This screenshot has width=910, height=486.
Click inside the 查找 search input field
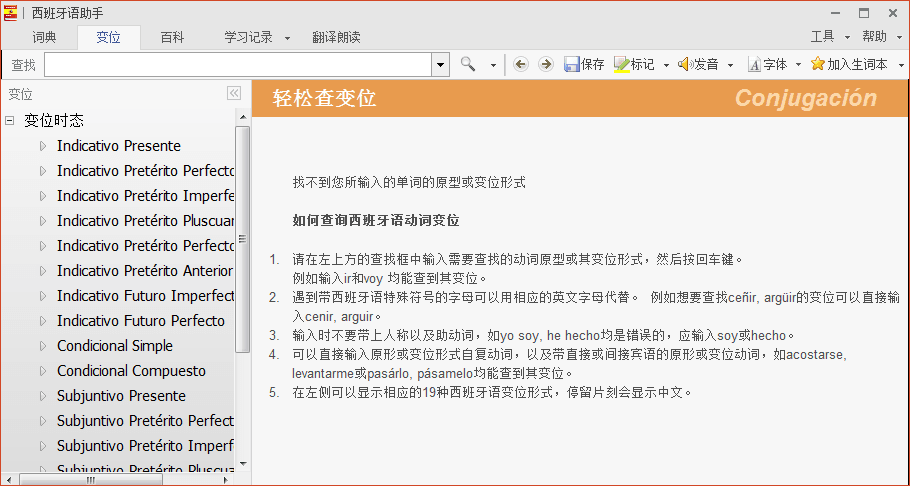pos(238,64)
